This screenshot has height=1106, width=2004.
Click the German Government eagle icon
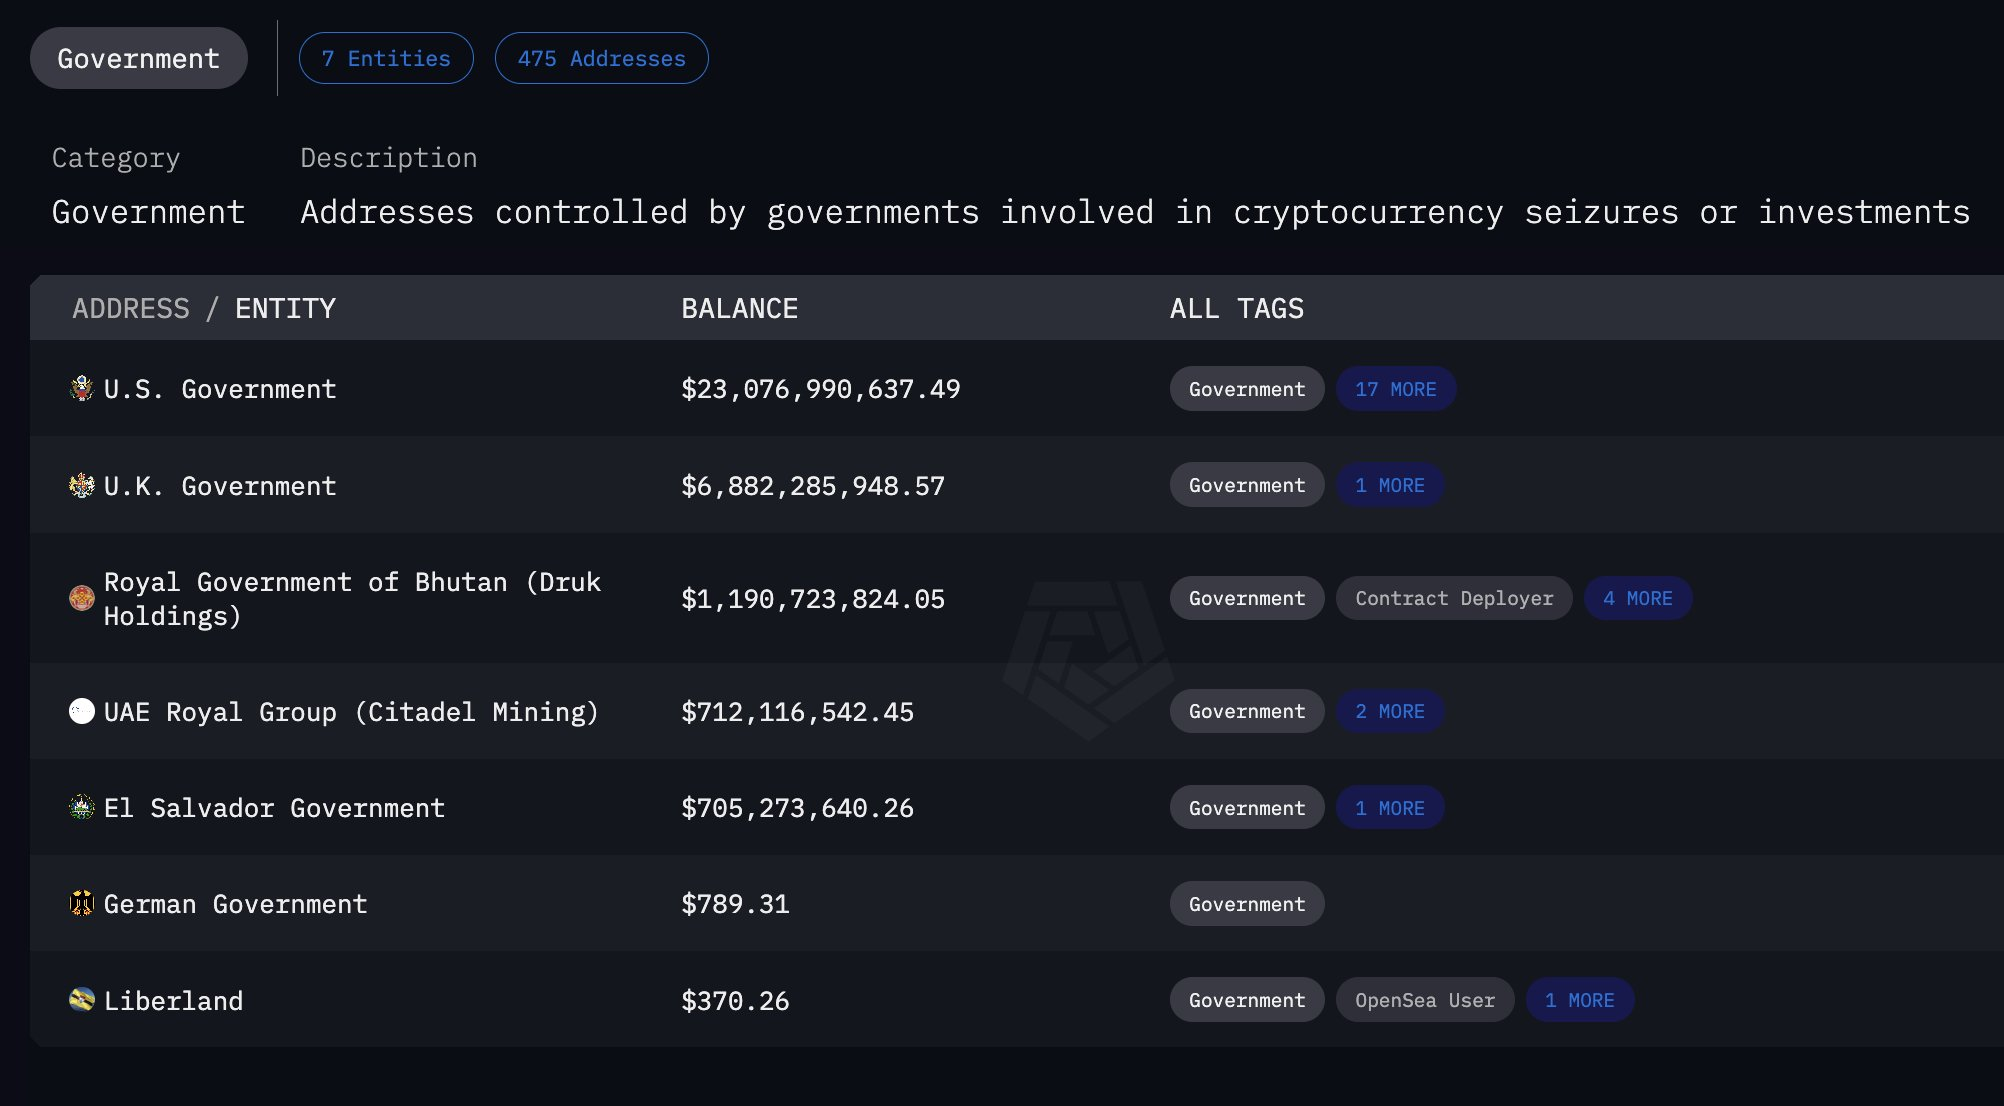(82, 904)
